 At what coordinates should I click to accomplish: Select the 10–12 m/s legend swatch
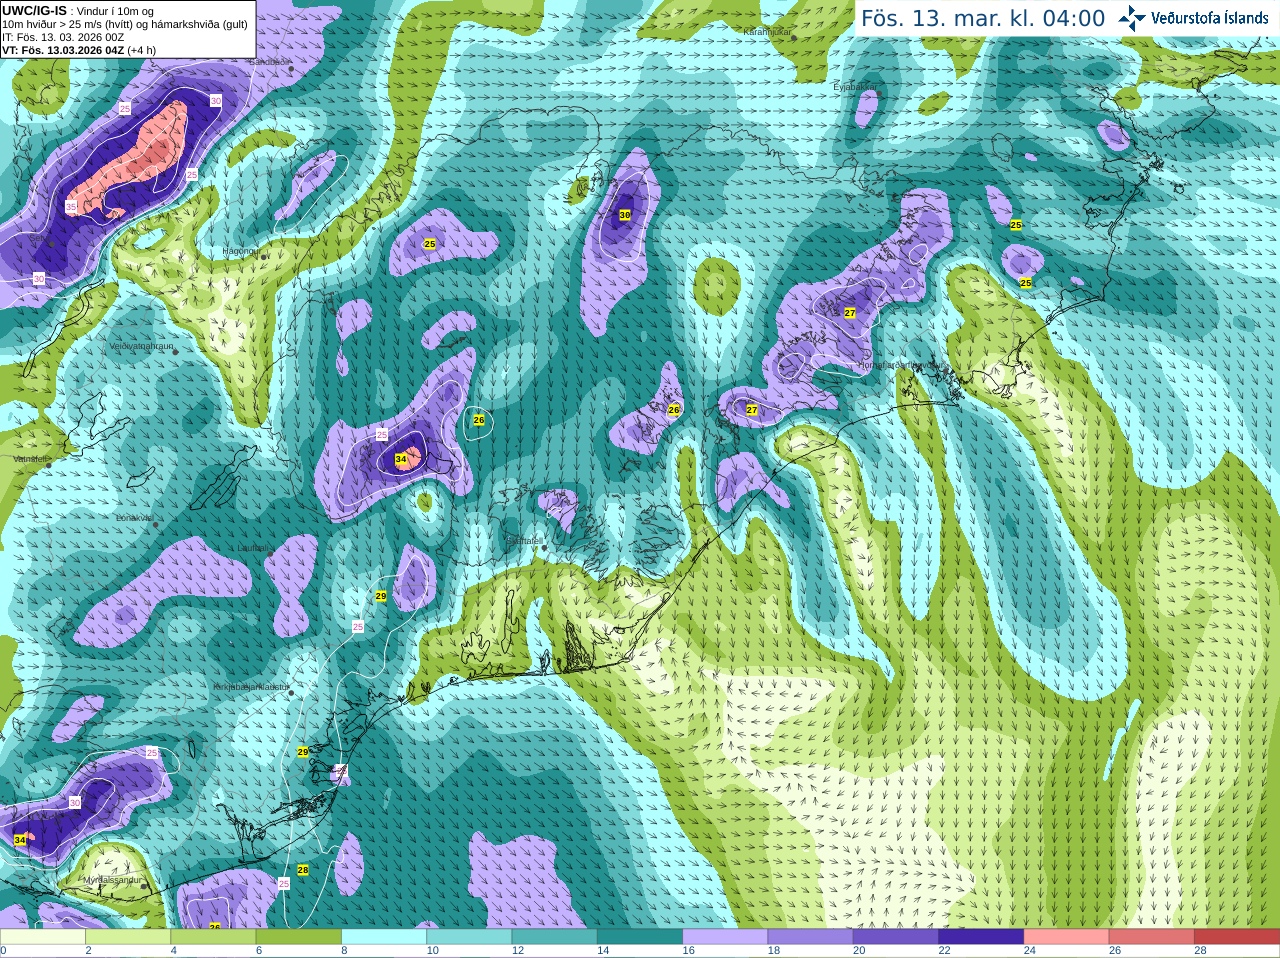469,937
